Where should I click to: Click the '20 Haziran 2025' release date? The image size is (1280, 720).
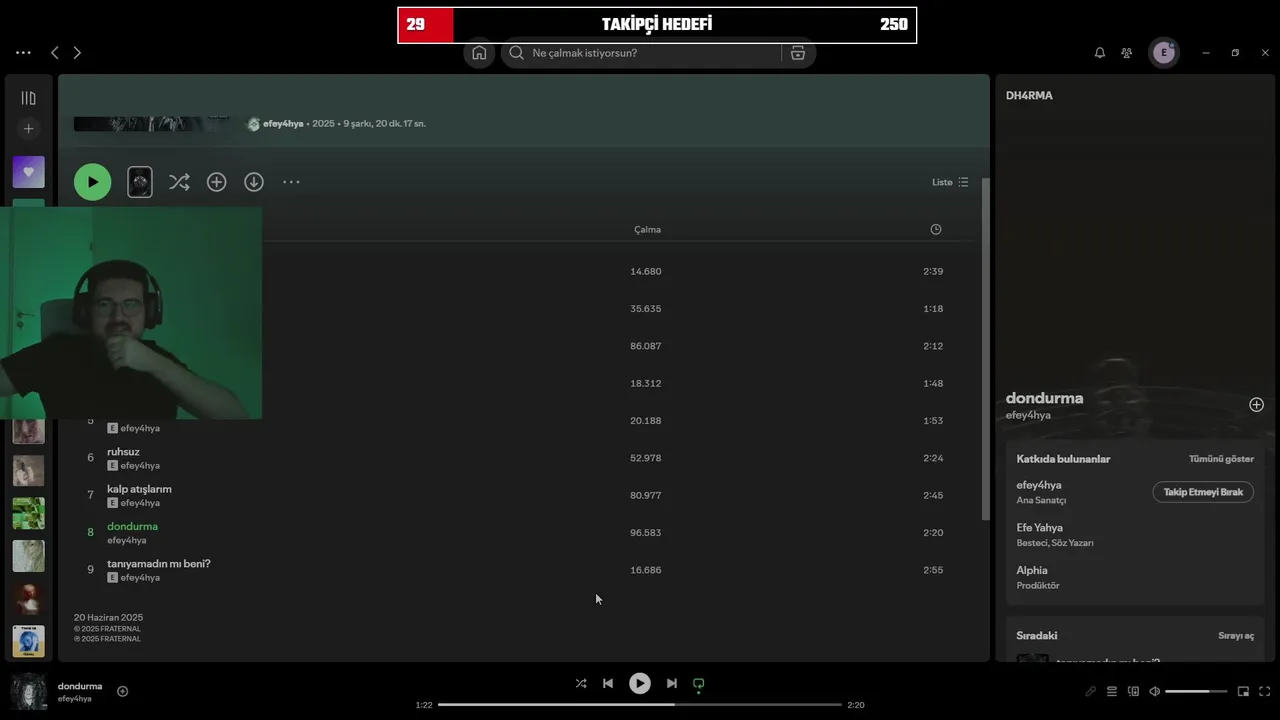(108, 618)
